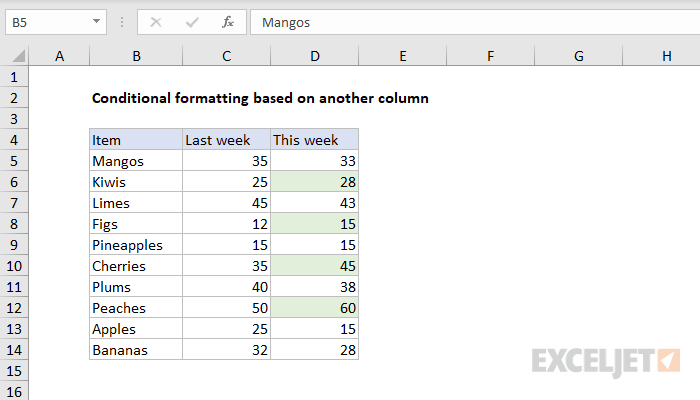Screen dimensions: 700x400
Task: Open the Insert Function fx dialog
Action: click(228, 21)
